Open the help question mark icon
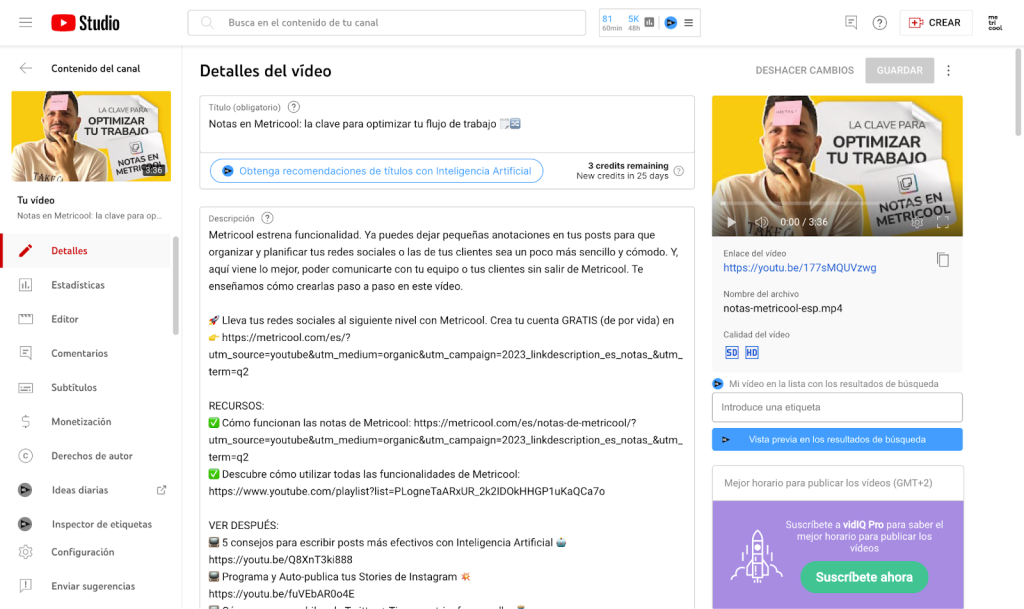 coord(879,23)
